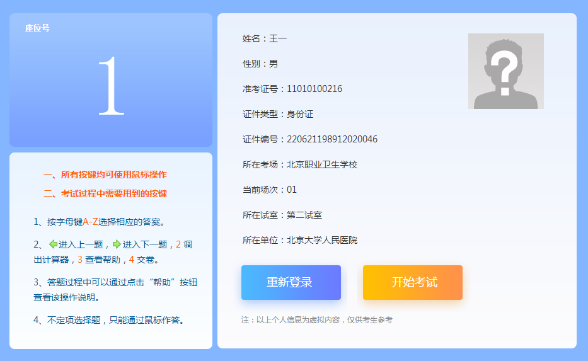
Task: Click the 所在试室 exam room line
Action: coord(282,215)
